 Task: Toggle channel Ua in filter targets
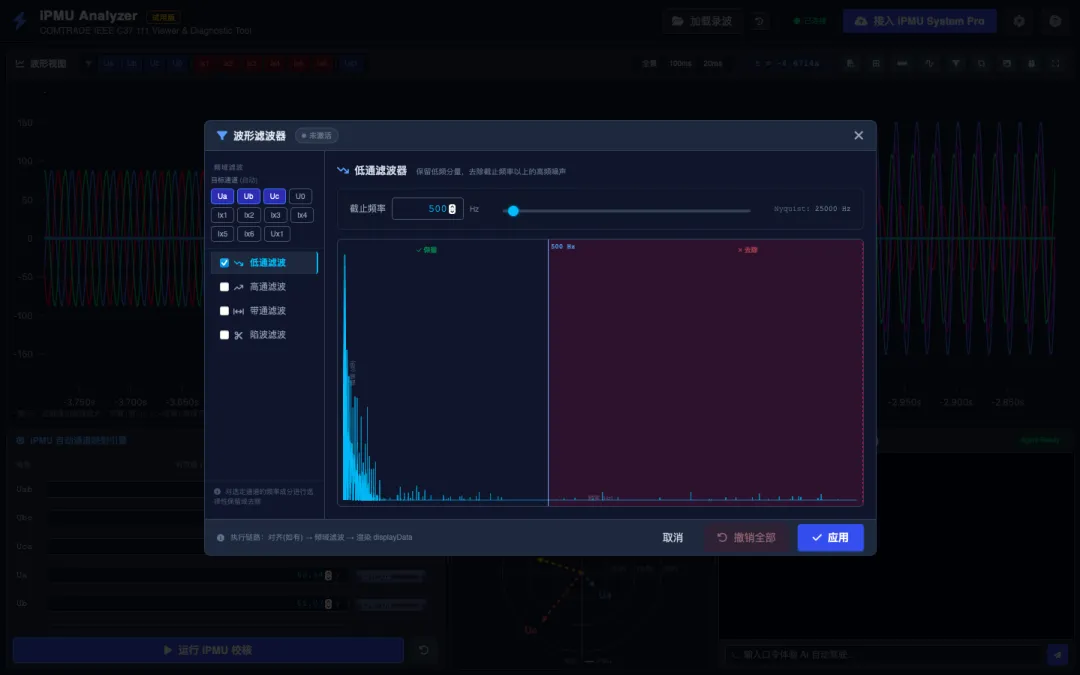tap(222, 196)
